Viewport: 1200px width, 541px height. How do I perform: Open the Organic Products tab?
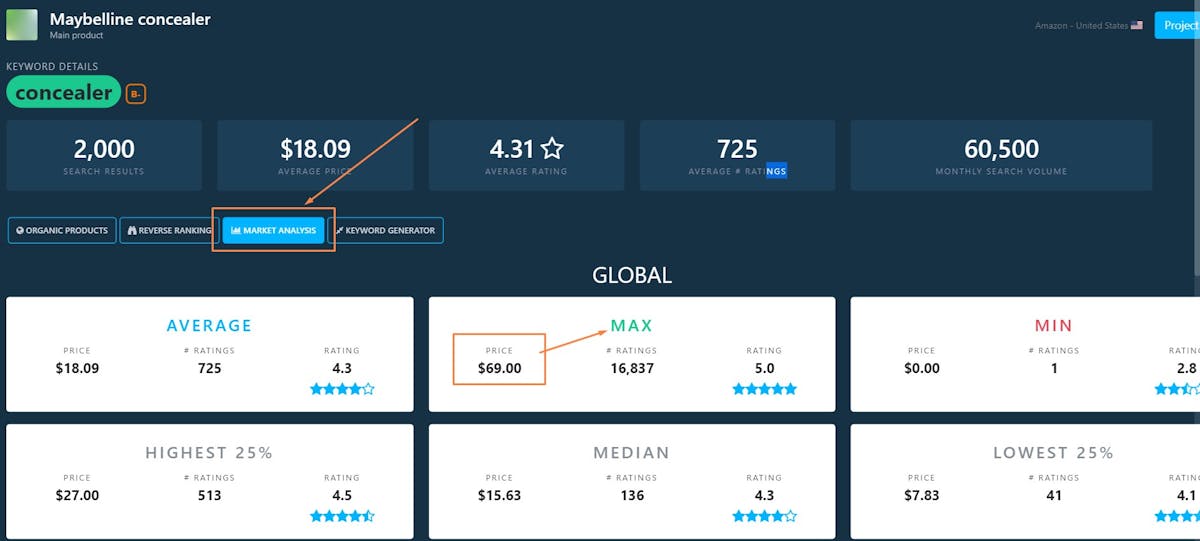(x=62, y=231)
